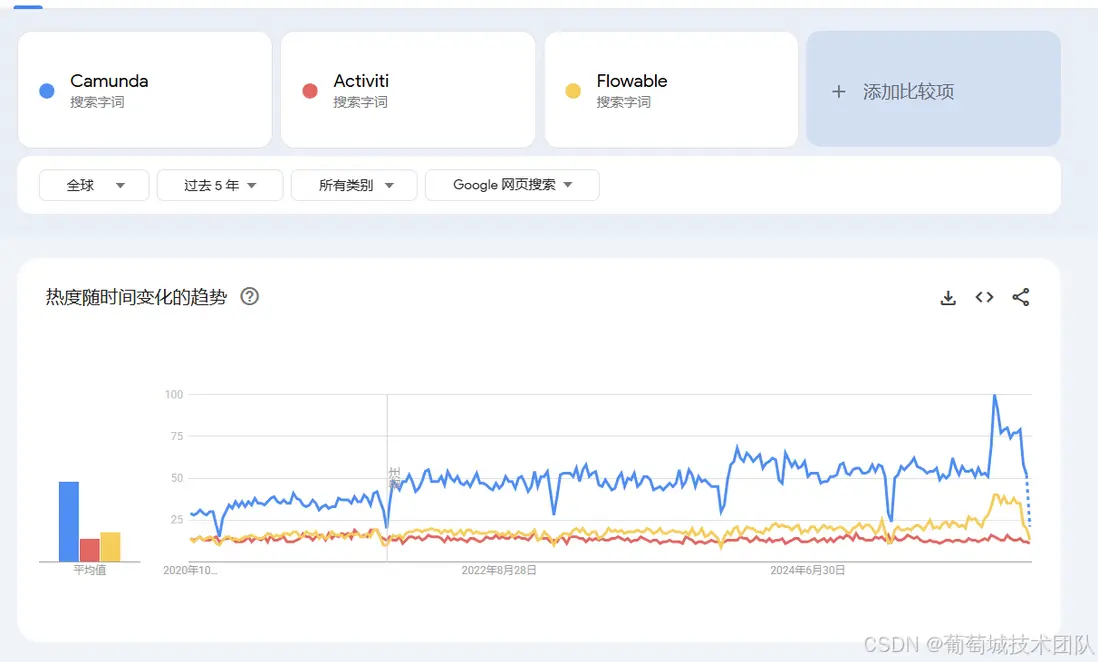Viewport: 1098px width, 662px height.
Task: Expand the 过去 5 年 time range dropdown
Action: (220, 185)
